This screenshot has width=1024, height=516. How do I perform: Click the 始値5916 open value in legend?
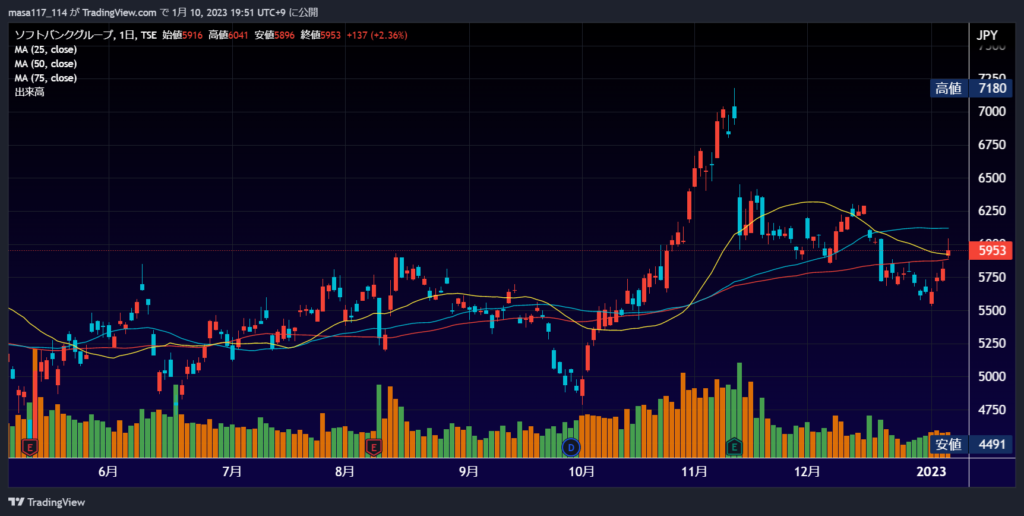click(182, 35)
